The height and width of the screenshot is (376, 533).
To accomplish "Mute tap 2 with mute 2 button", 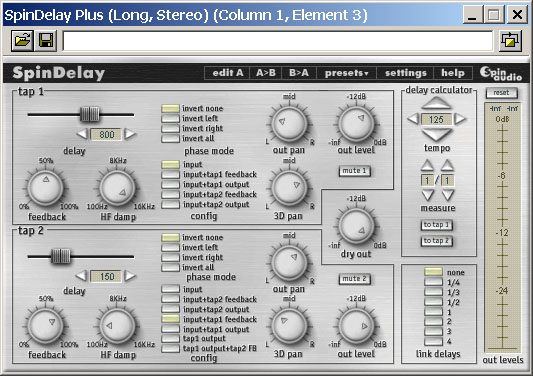I will [354, 279].
